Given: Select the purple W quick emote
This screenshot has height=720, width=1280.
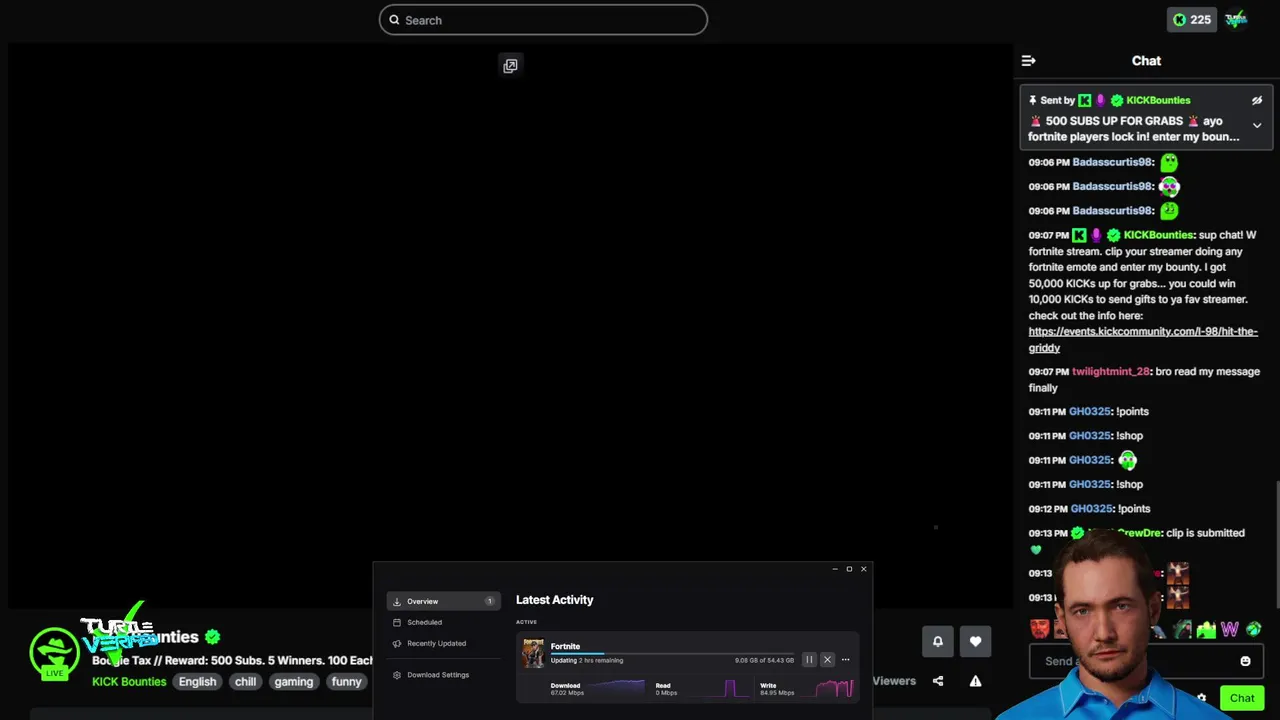Looking at the screenshot, I should (x=1230, y=629).
